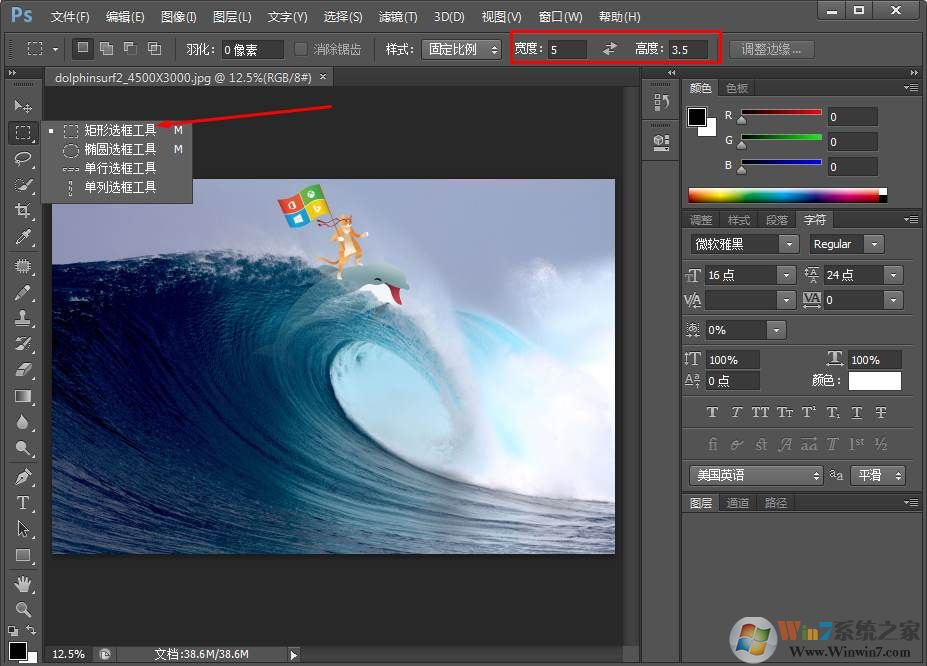Enable the 消除锯齿 anti-alias checkbox
The width and height of the screenshot is (927, 666).
click(301, 49)
